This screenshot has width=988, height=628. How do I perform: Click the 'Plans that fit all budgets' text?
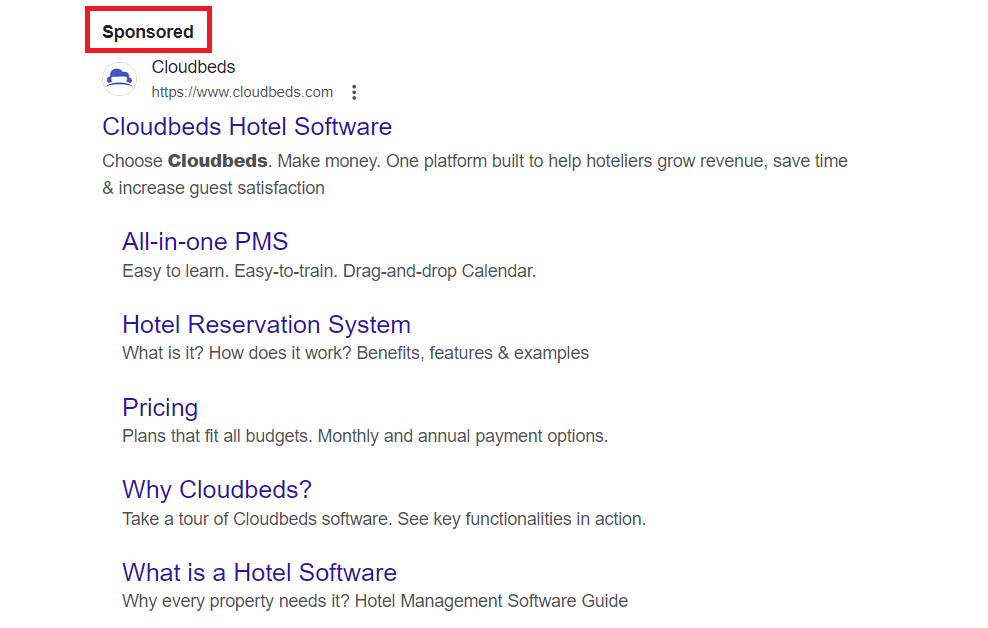(x=364, y=436)
